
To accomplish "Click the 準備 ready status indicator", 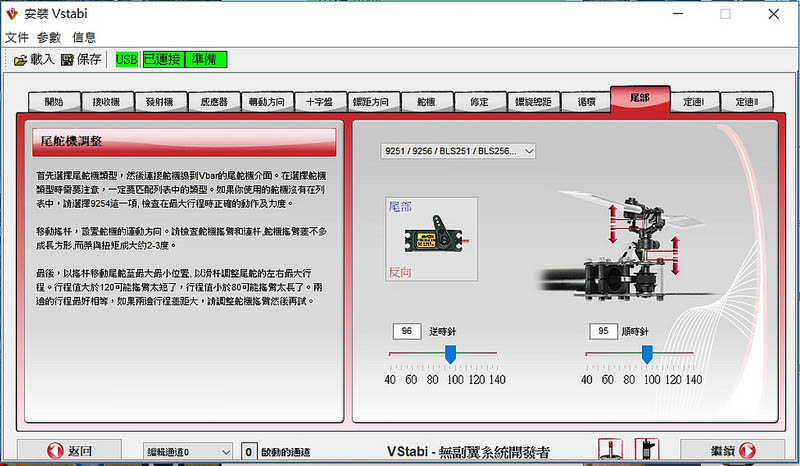I will 206,60.
